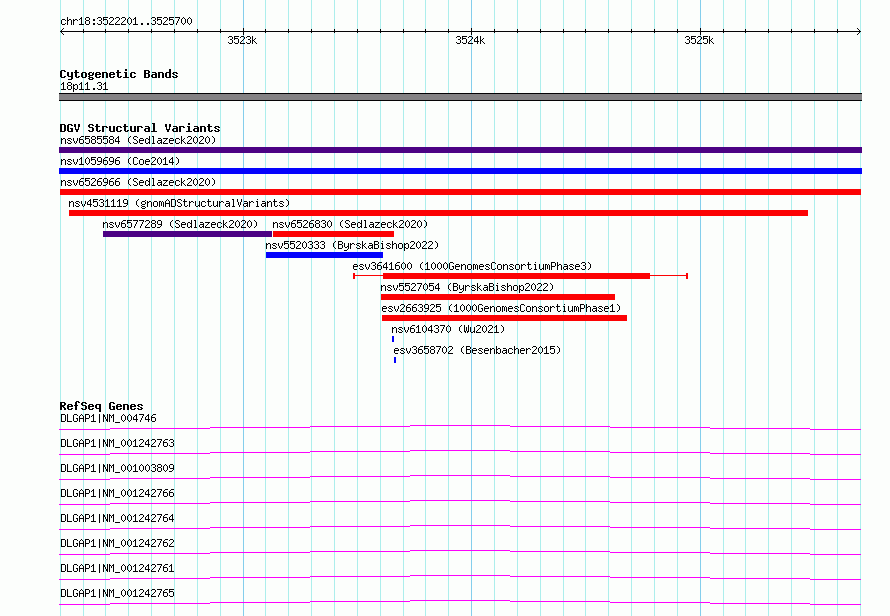Click the nsv6577289 (Sedlazeck2020) label

click(180, 224)
